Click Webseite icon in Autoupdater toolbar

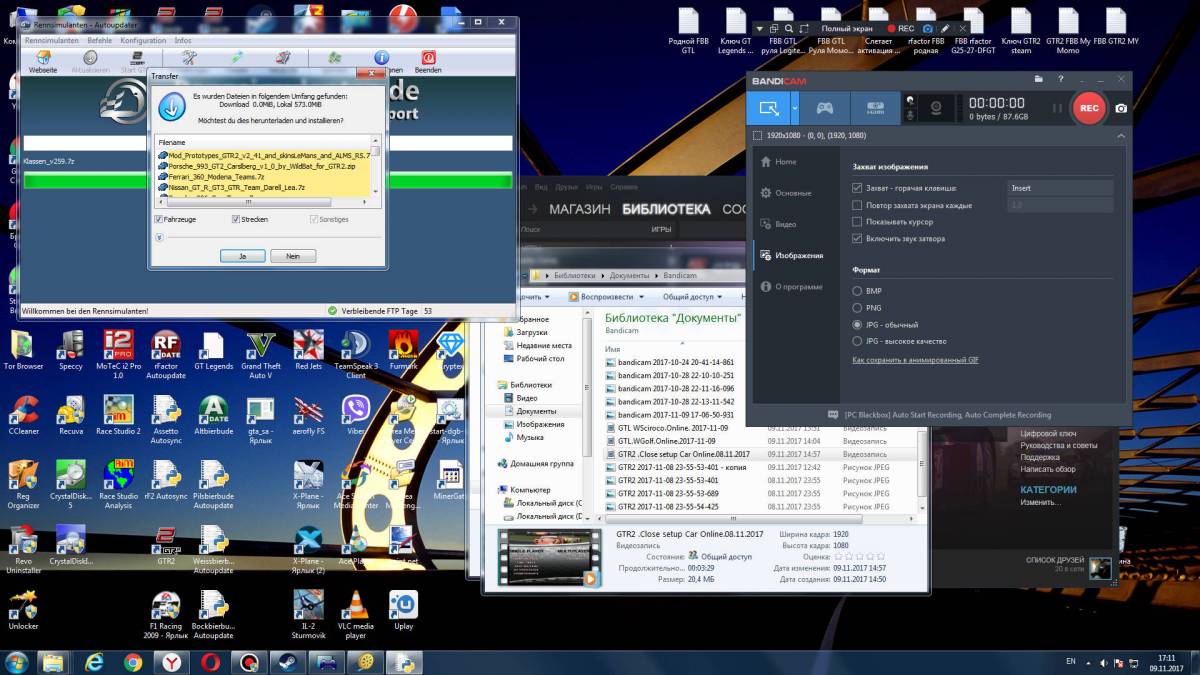(x=43, y=59)
